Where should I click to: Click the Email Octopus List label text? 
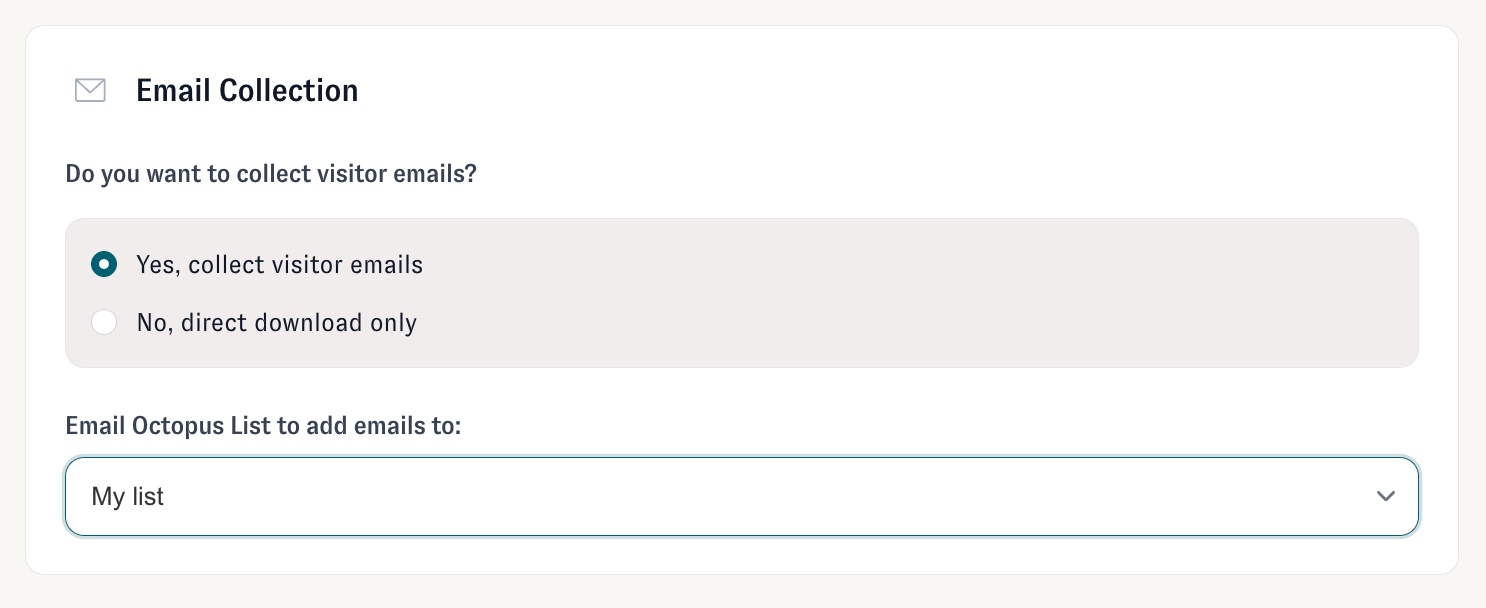262,425
